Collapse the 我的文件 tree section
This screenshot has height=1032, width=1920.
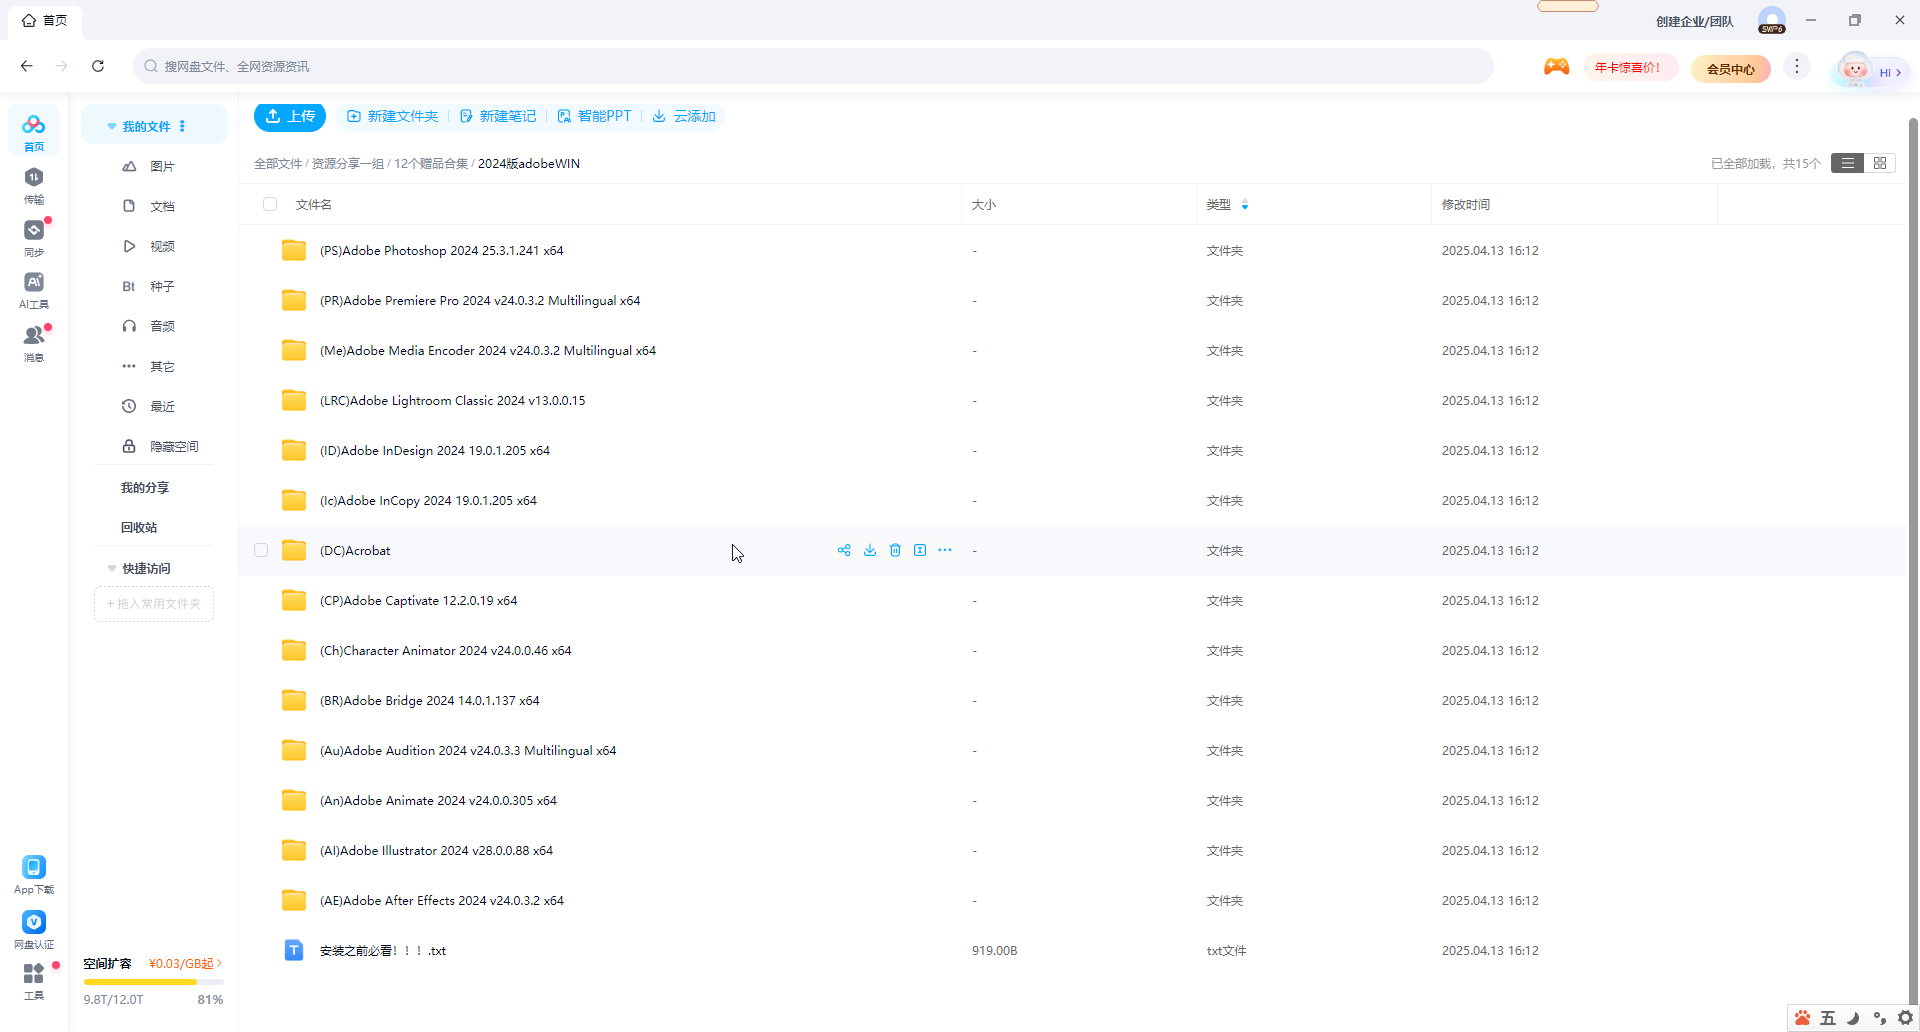pos(112,127)
